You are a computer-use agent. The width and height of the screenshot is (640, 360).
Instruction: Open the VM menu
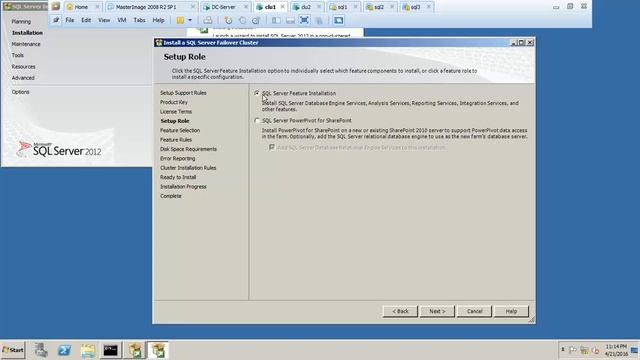(x=122, y=20)
